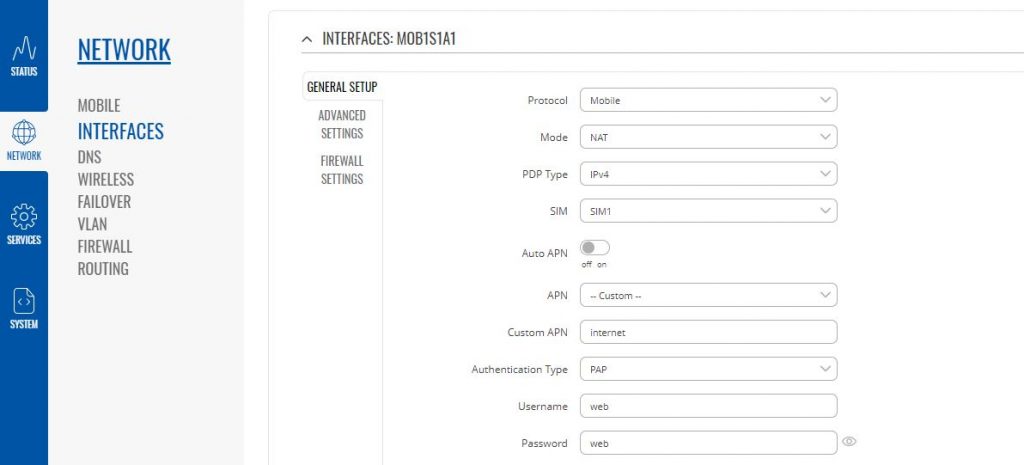The image size is (1024, 465).
Task: Open the APN dropdown showing Custom
Action: point(708,295)
